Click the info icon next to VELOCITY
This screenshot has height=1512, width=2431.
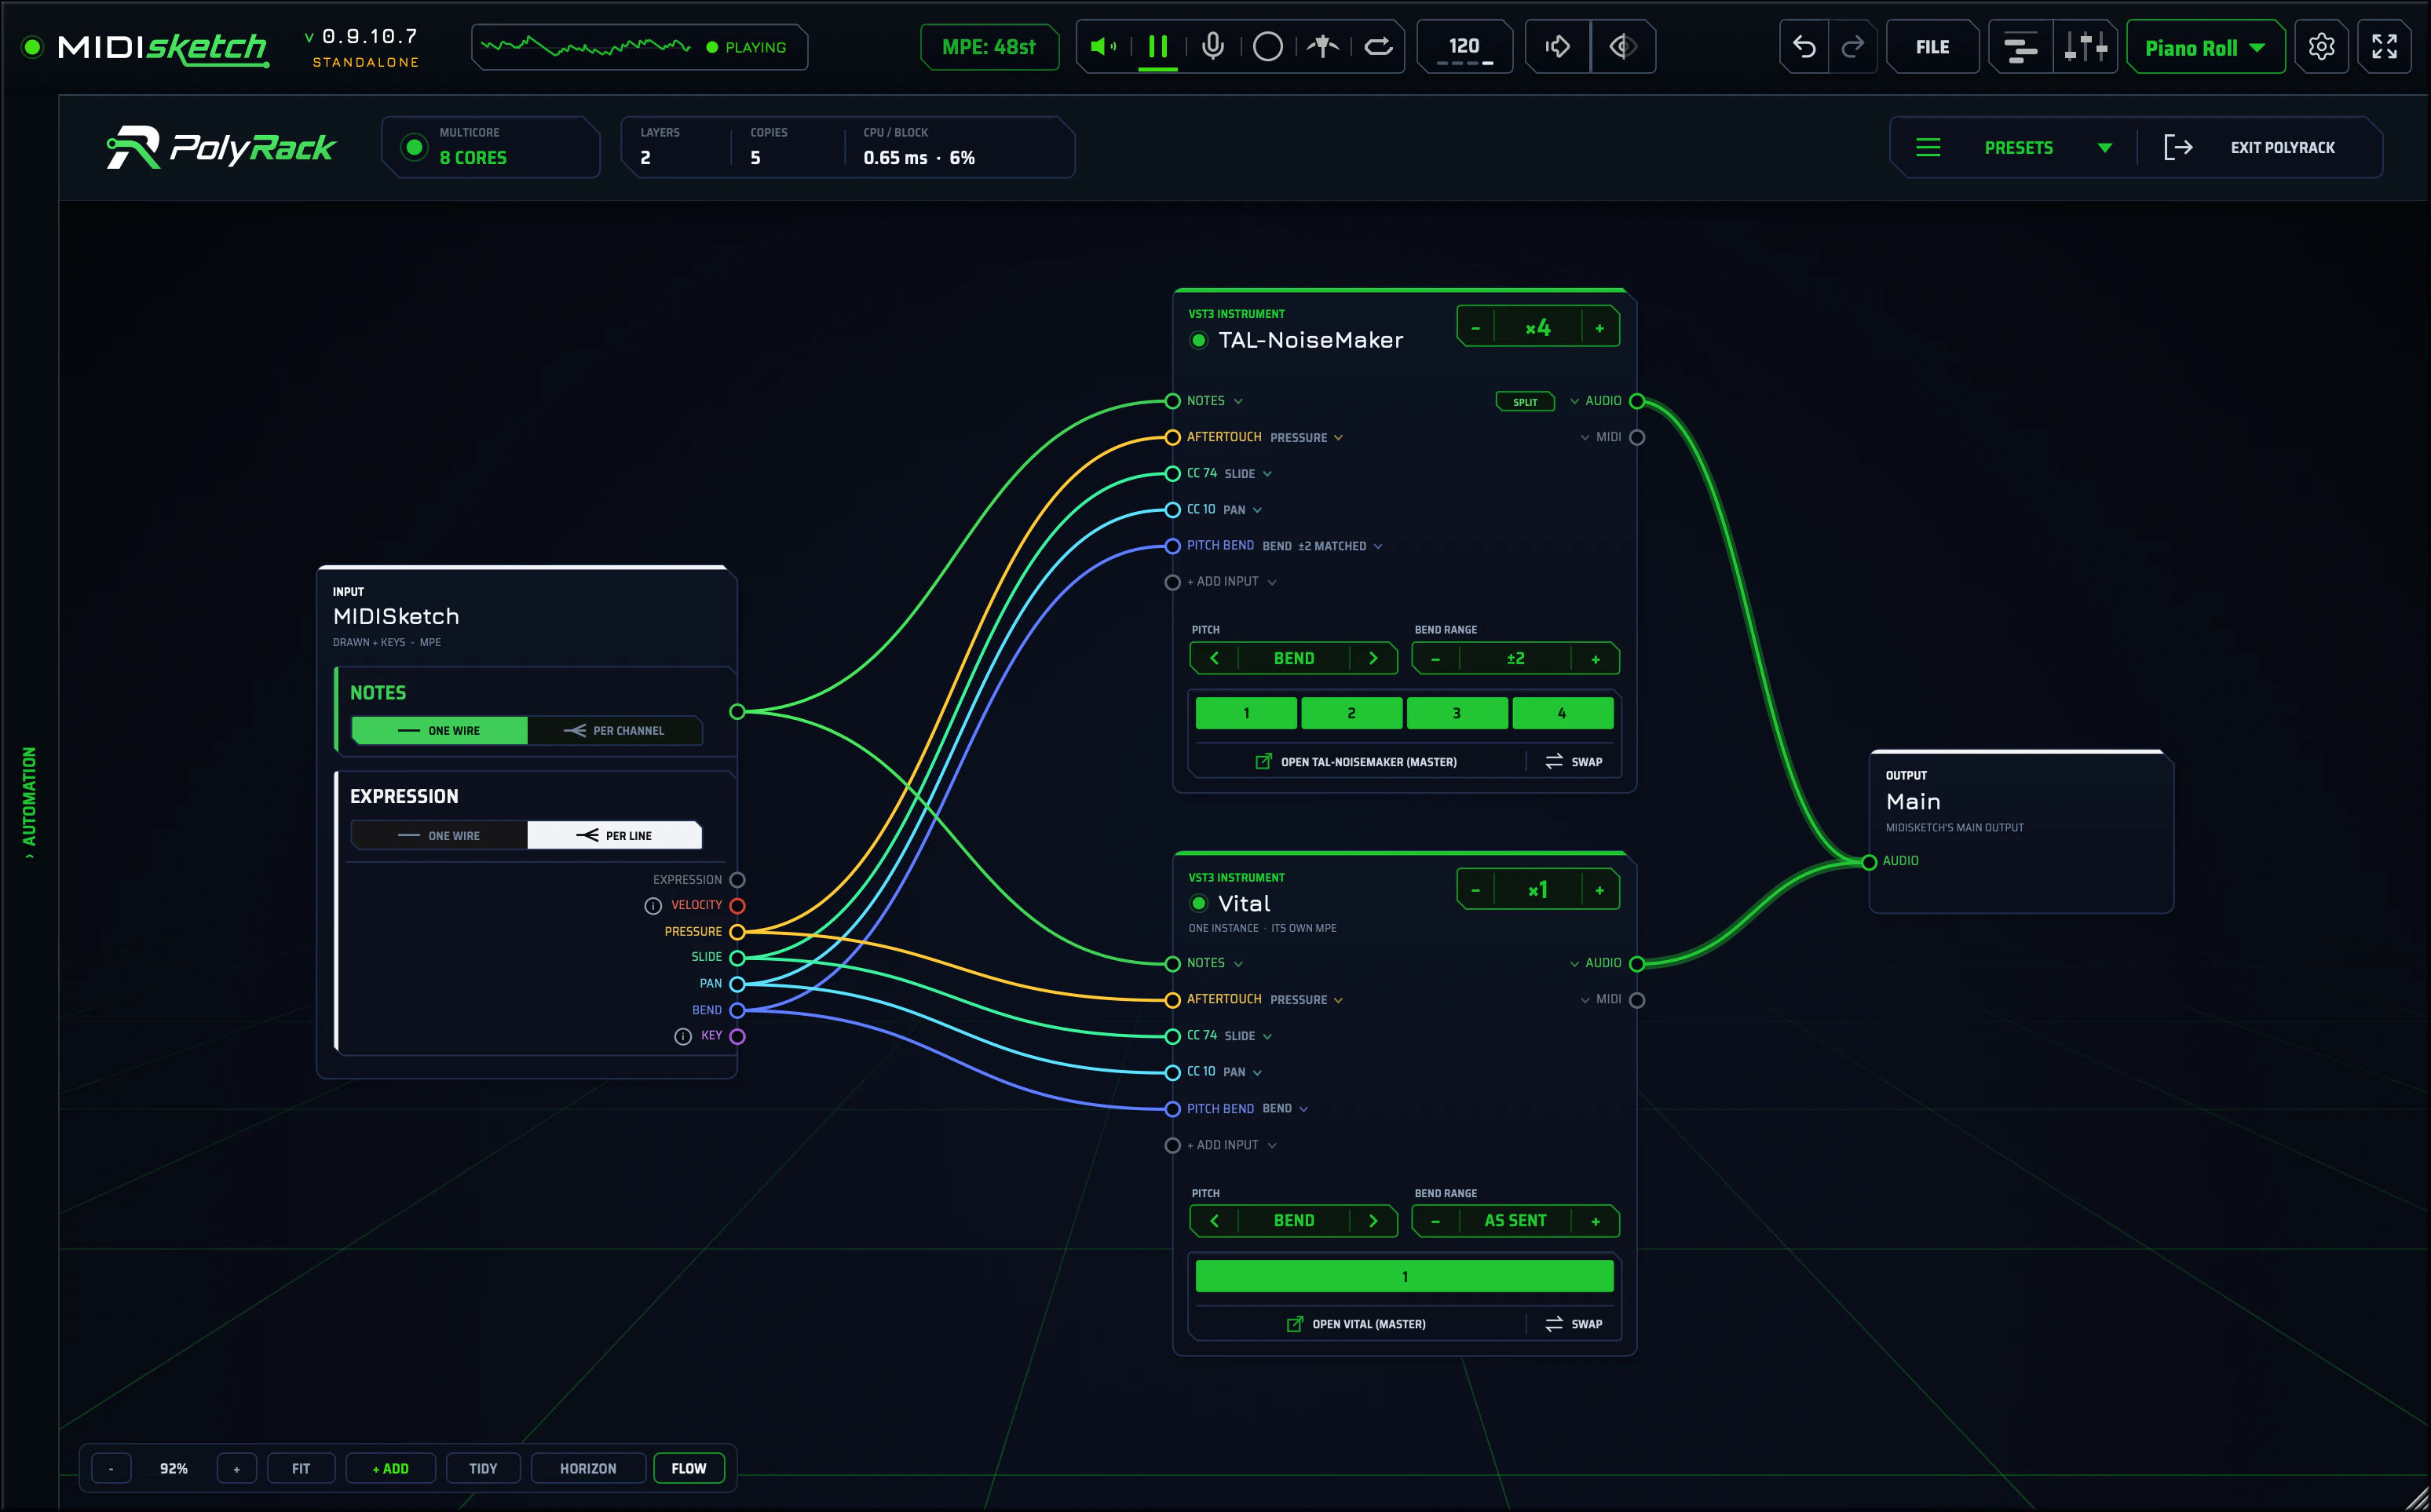653,906
